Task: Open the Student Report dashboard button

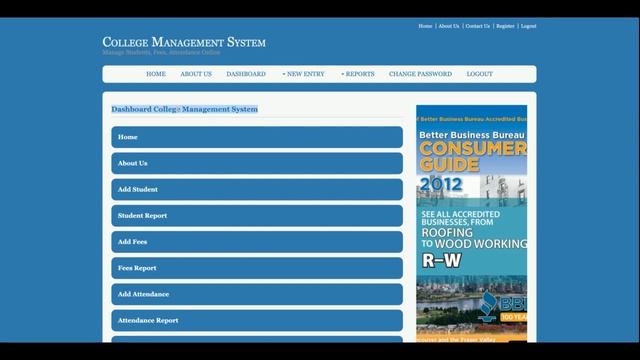Action: [x=257, y=216]
